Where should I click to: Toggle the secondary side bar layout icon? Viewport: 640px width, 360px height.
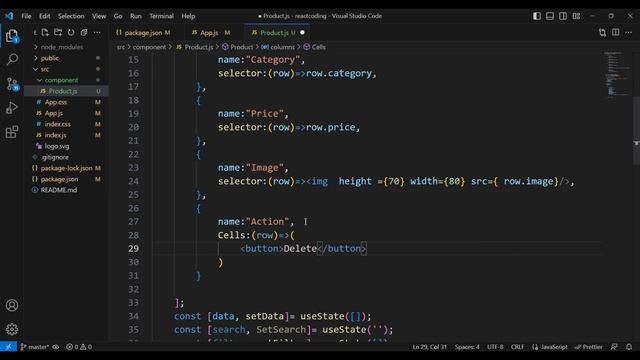(563, 16)
